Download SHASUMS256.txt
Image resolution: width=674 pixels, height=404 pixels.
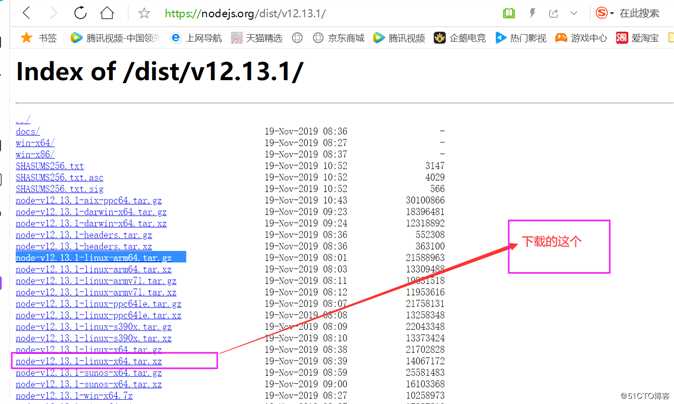(50, 166)
